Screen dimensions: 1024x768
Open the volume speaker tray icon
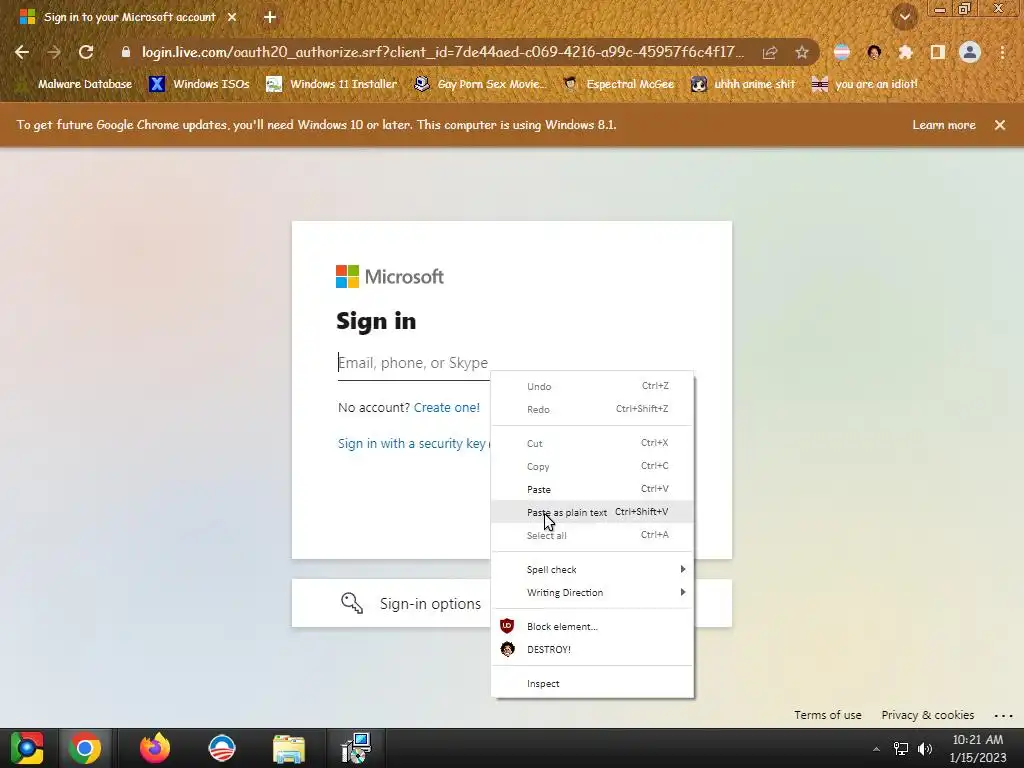pyautogui.click(x=925, y=749)
